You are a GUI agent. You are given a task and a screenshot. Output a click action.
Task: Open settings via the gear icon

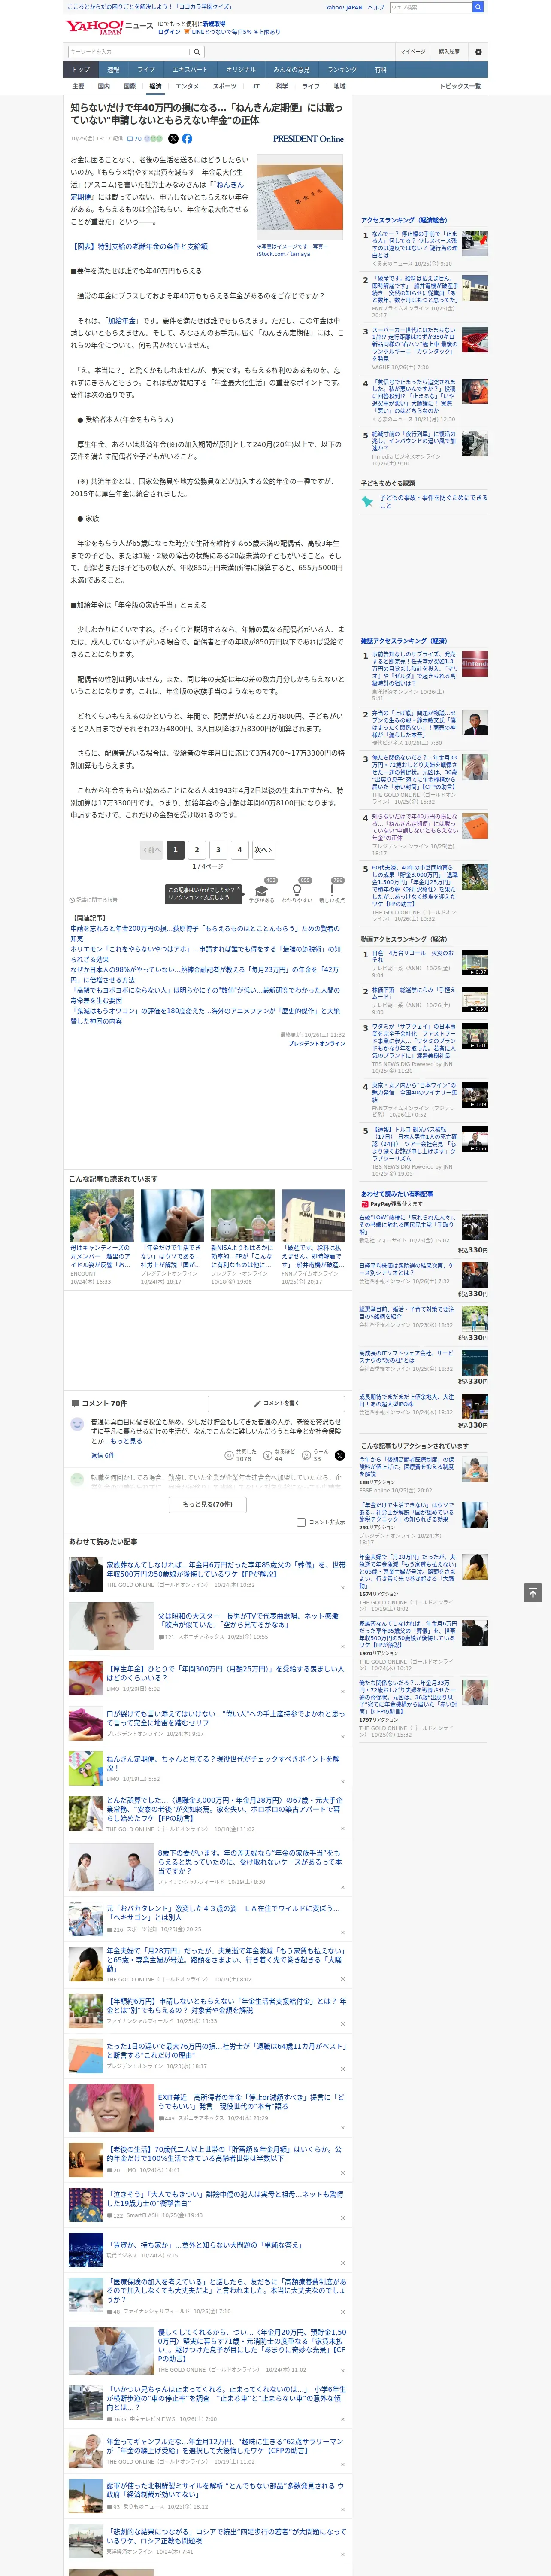478,52
